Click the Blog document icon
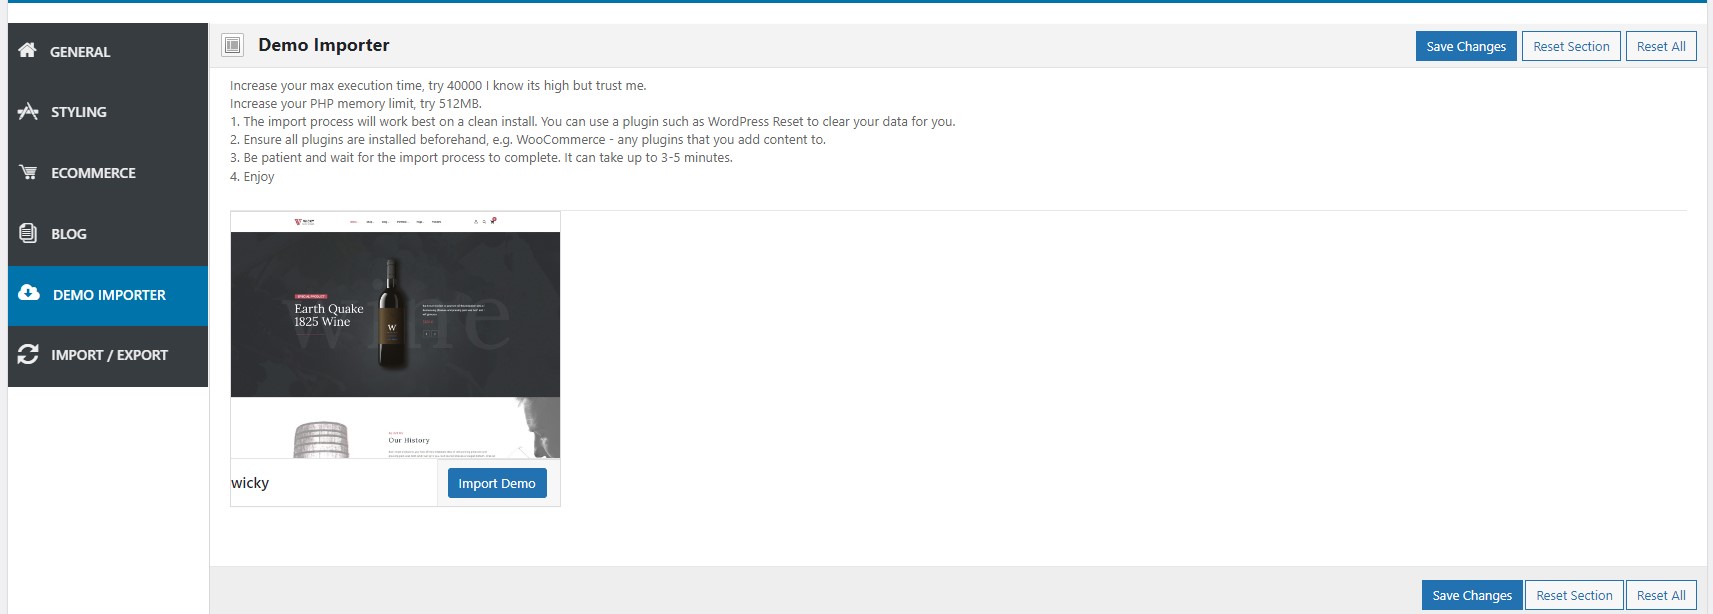Screen dimensions: 1713x614 pos(28,233)
